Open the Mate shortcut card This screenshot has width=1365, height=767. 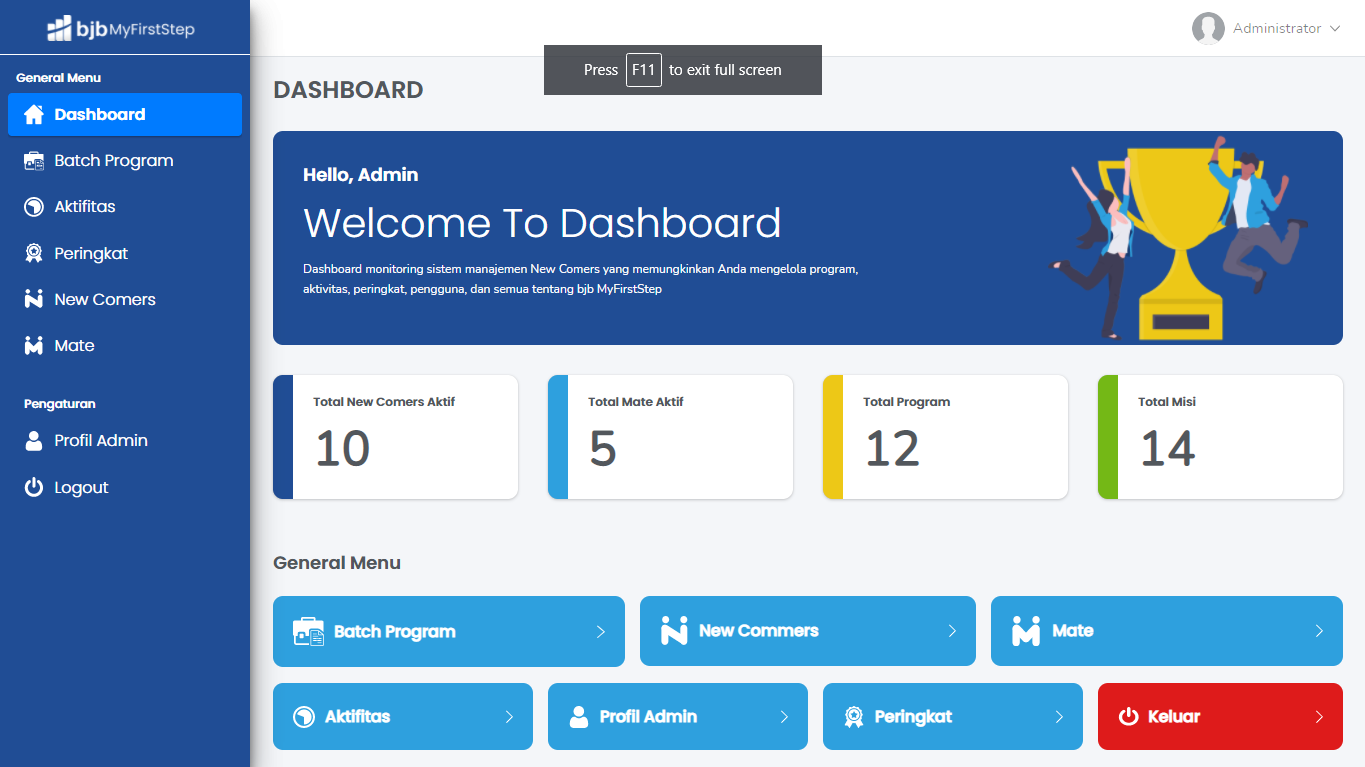[1167, 631]
